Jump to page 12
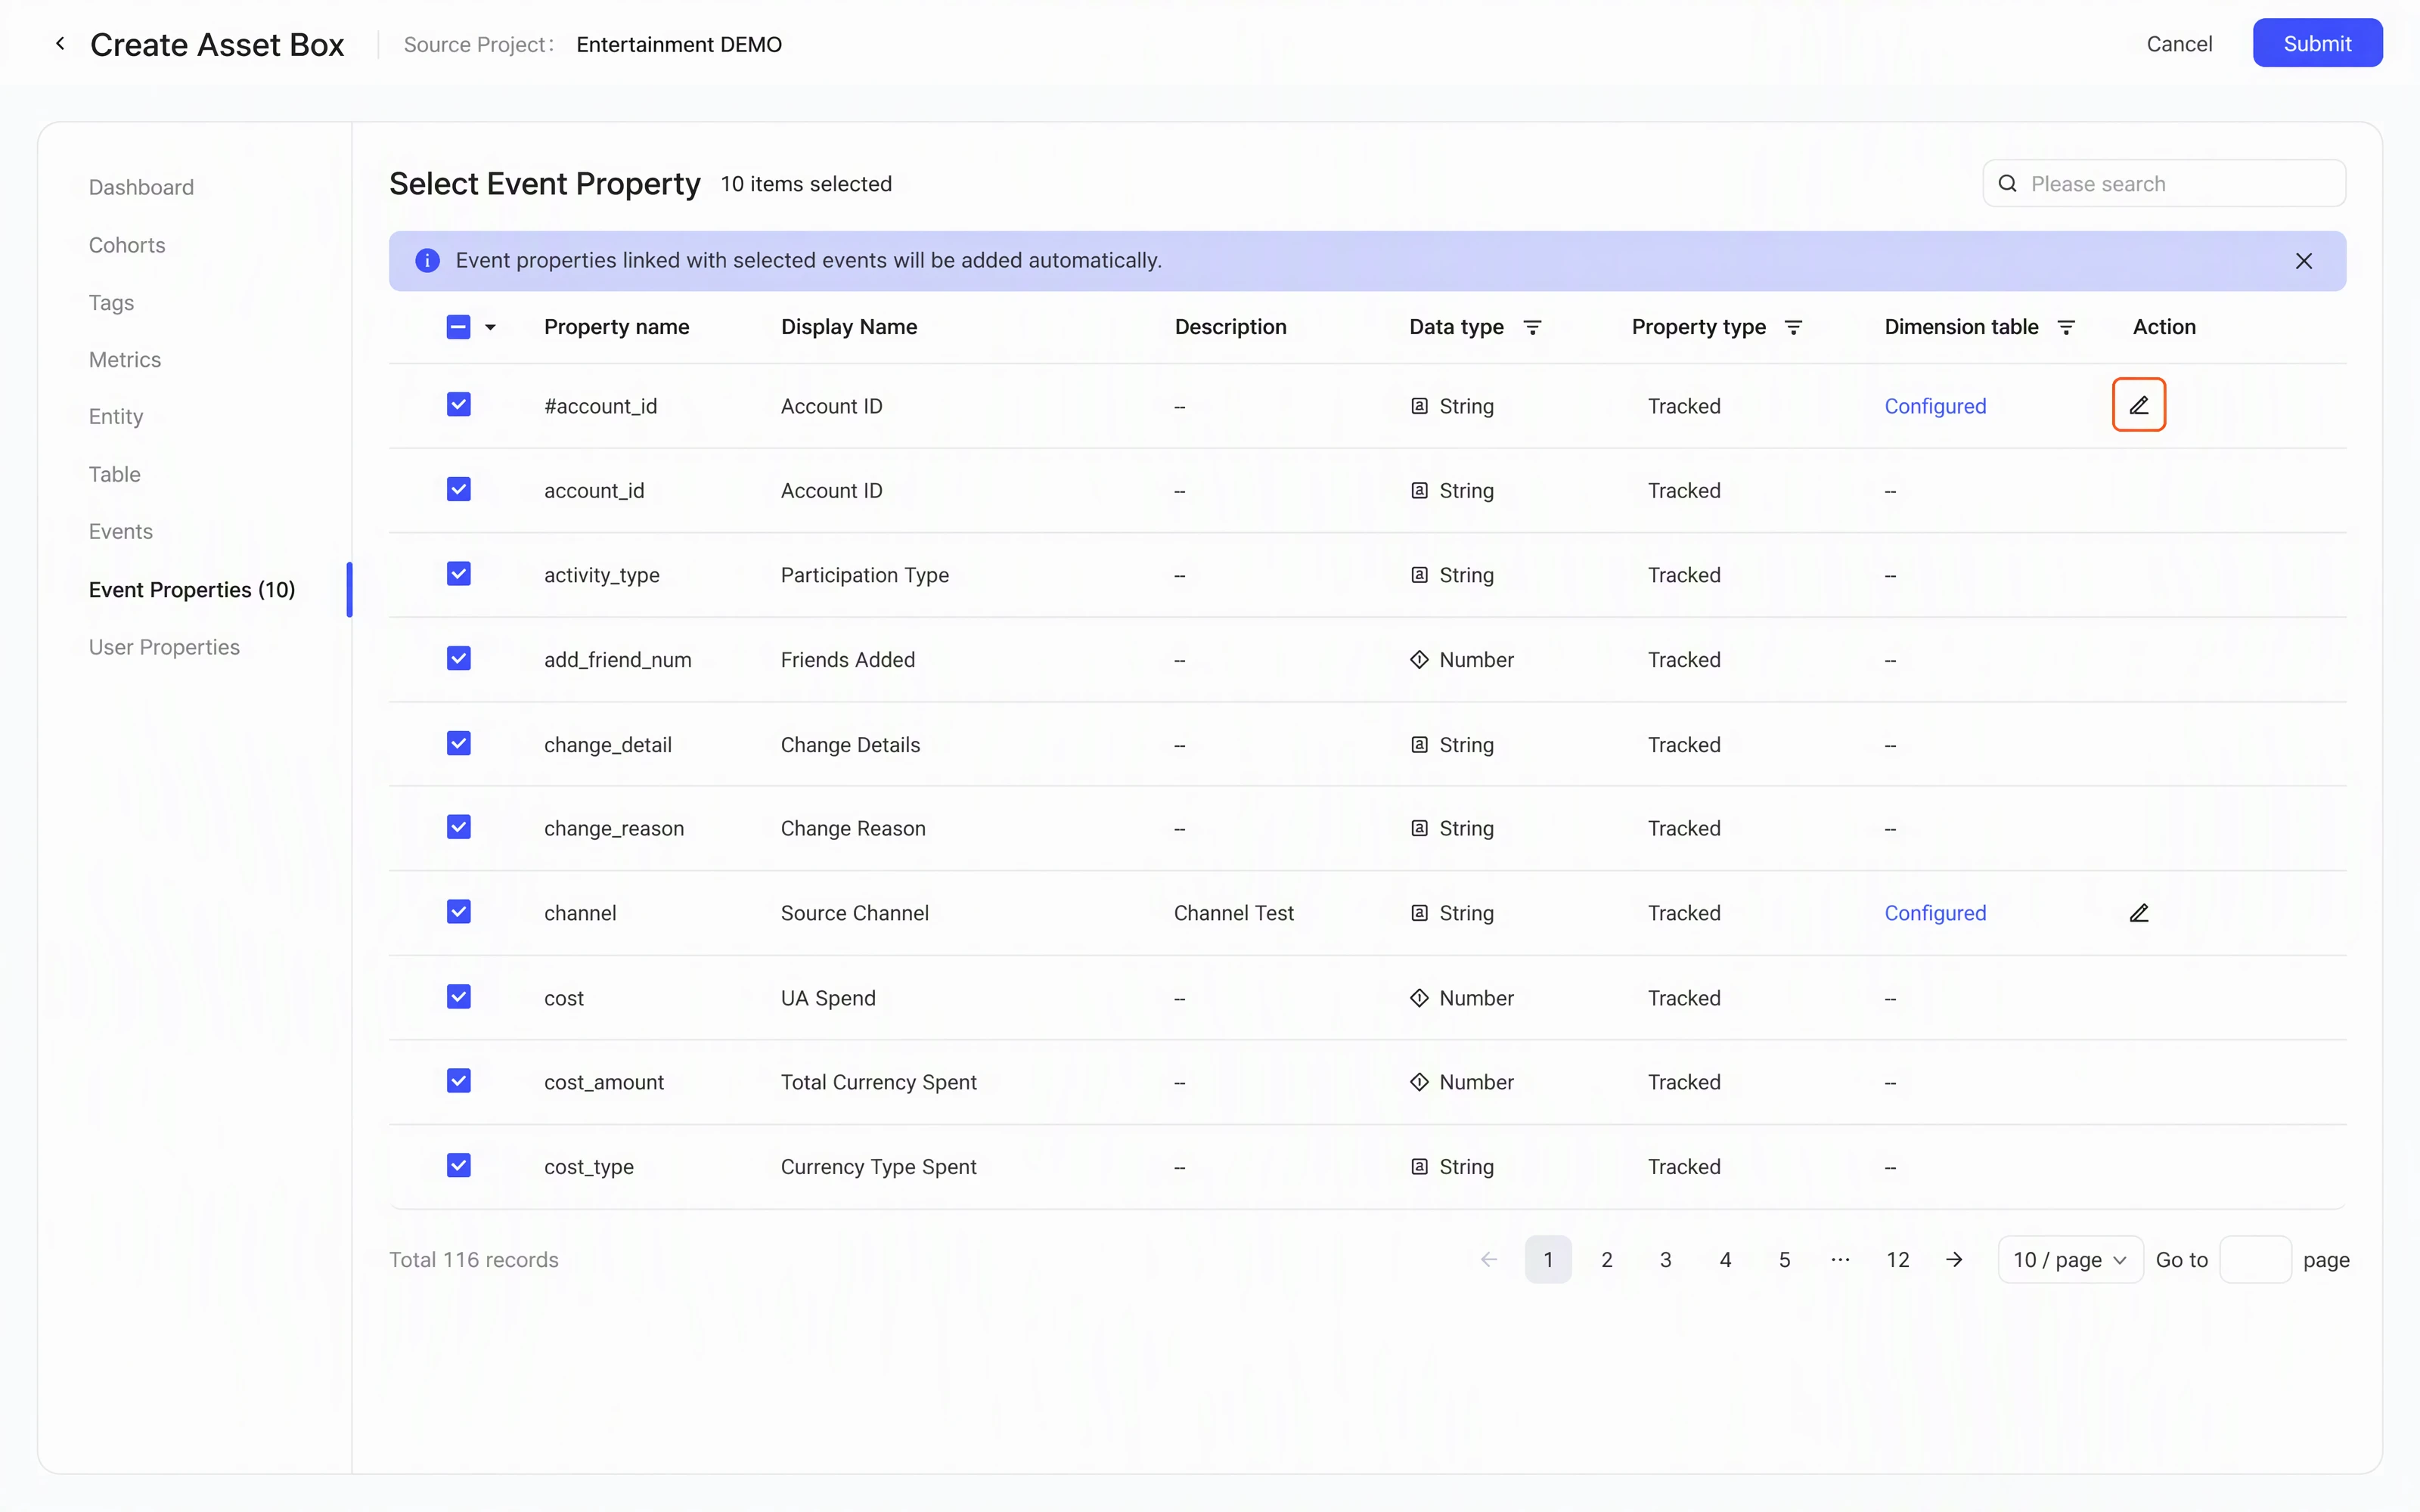This screenshot has height=1512, width=2420. [x=1897, y=1260]
